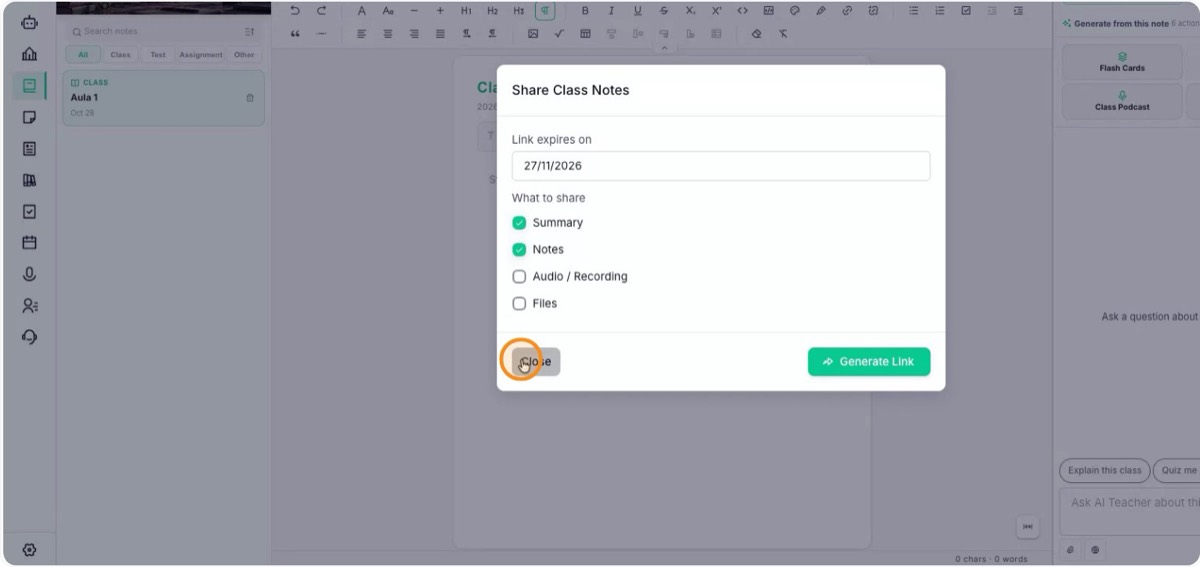Toggle the paragraph format button
This screenshot has width=1200, height=567.
(x=545, y=11)
